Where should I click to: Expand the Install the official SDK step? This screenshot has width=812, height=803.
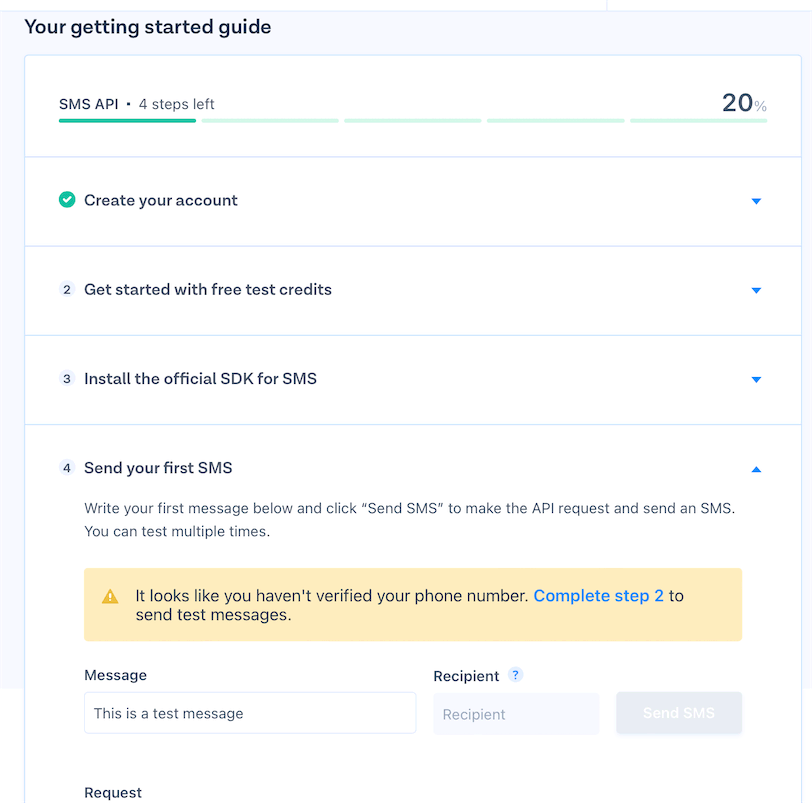(757, 379)
